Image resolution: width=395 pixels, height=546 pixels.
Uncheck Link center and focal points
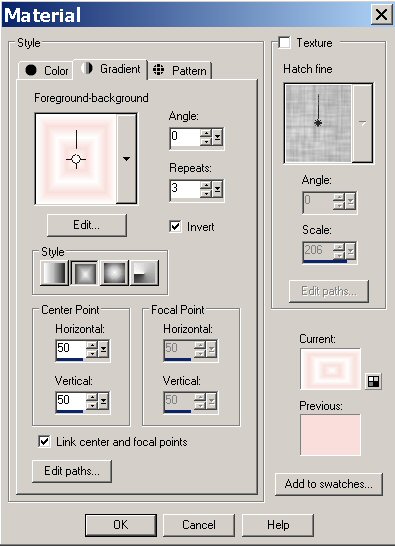(x=44, y=442)
